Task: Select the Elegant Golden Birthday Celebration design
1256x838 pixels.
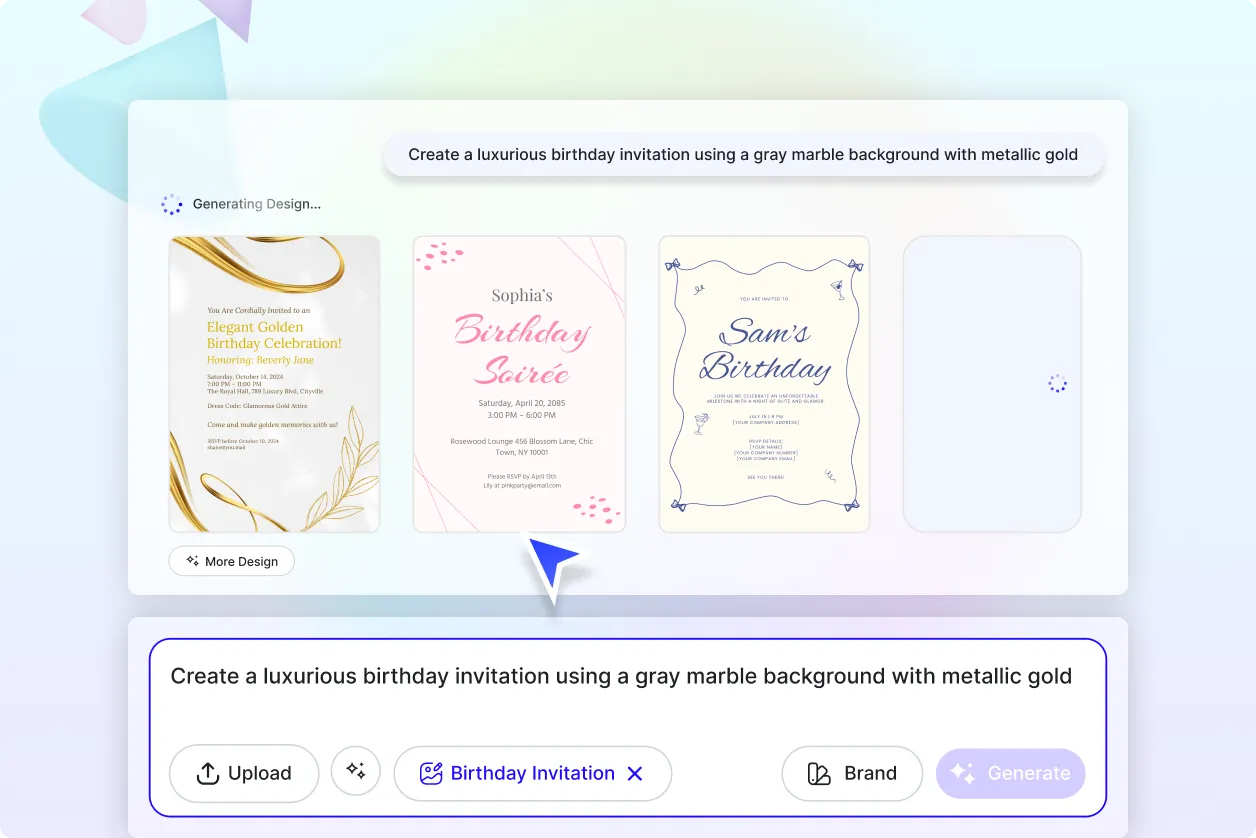Action: pos(274,383)
